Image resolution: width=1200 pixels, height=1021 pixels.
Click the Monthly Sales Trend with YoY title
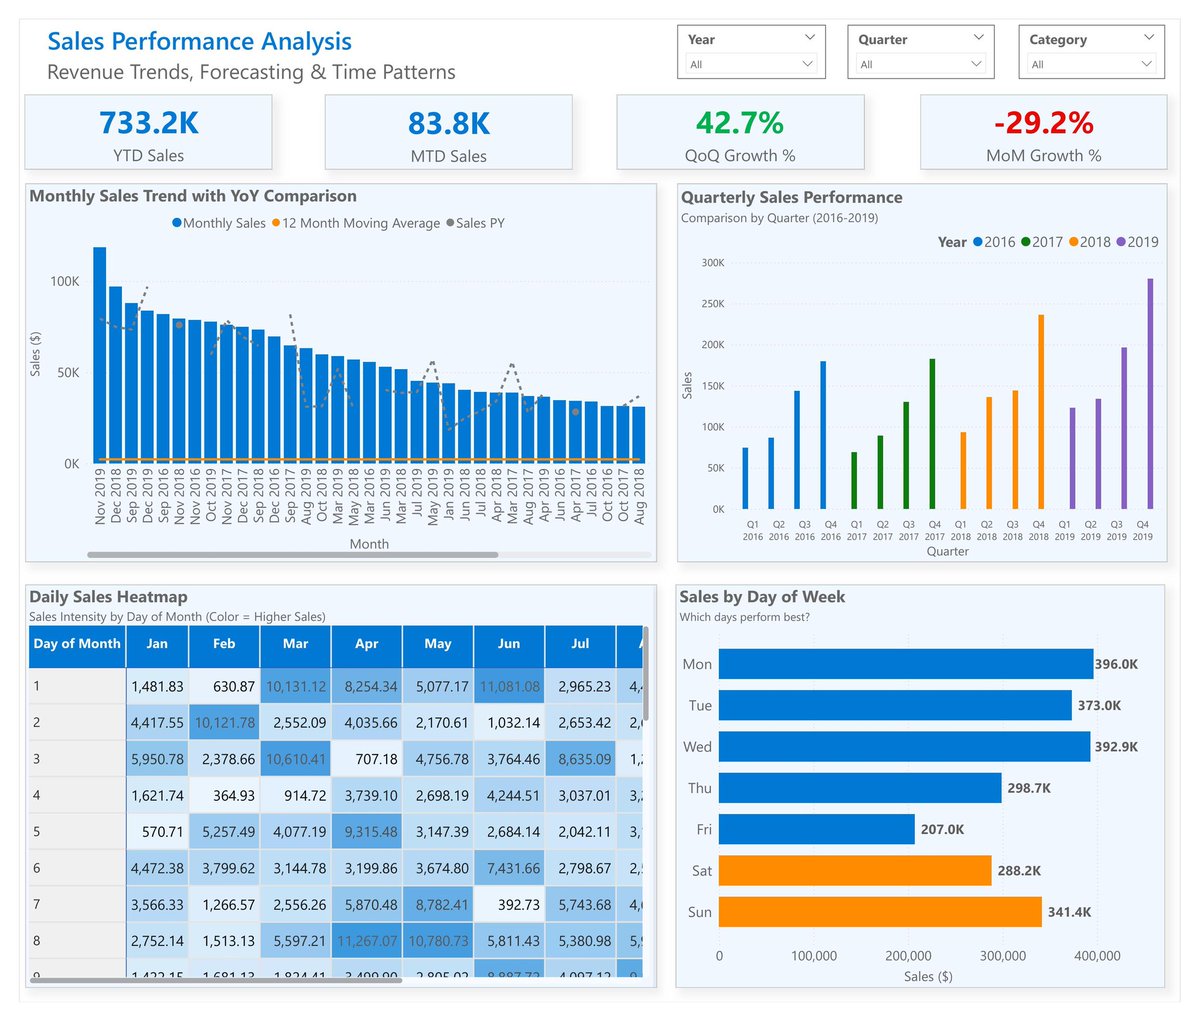(x=193, y=197)
